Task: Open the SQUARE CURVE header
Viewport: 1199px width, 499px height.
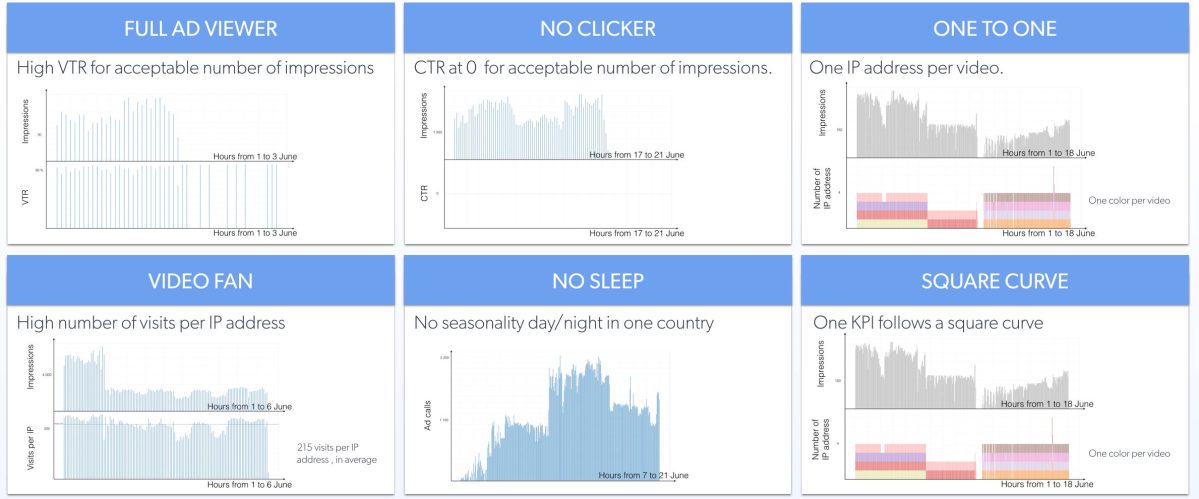Action: (994, 281)
